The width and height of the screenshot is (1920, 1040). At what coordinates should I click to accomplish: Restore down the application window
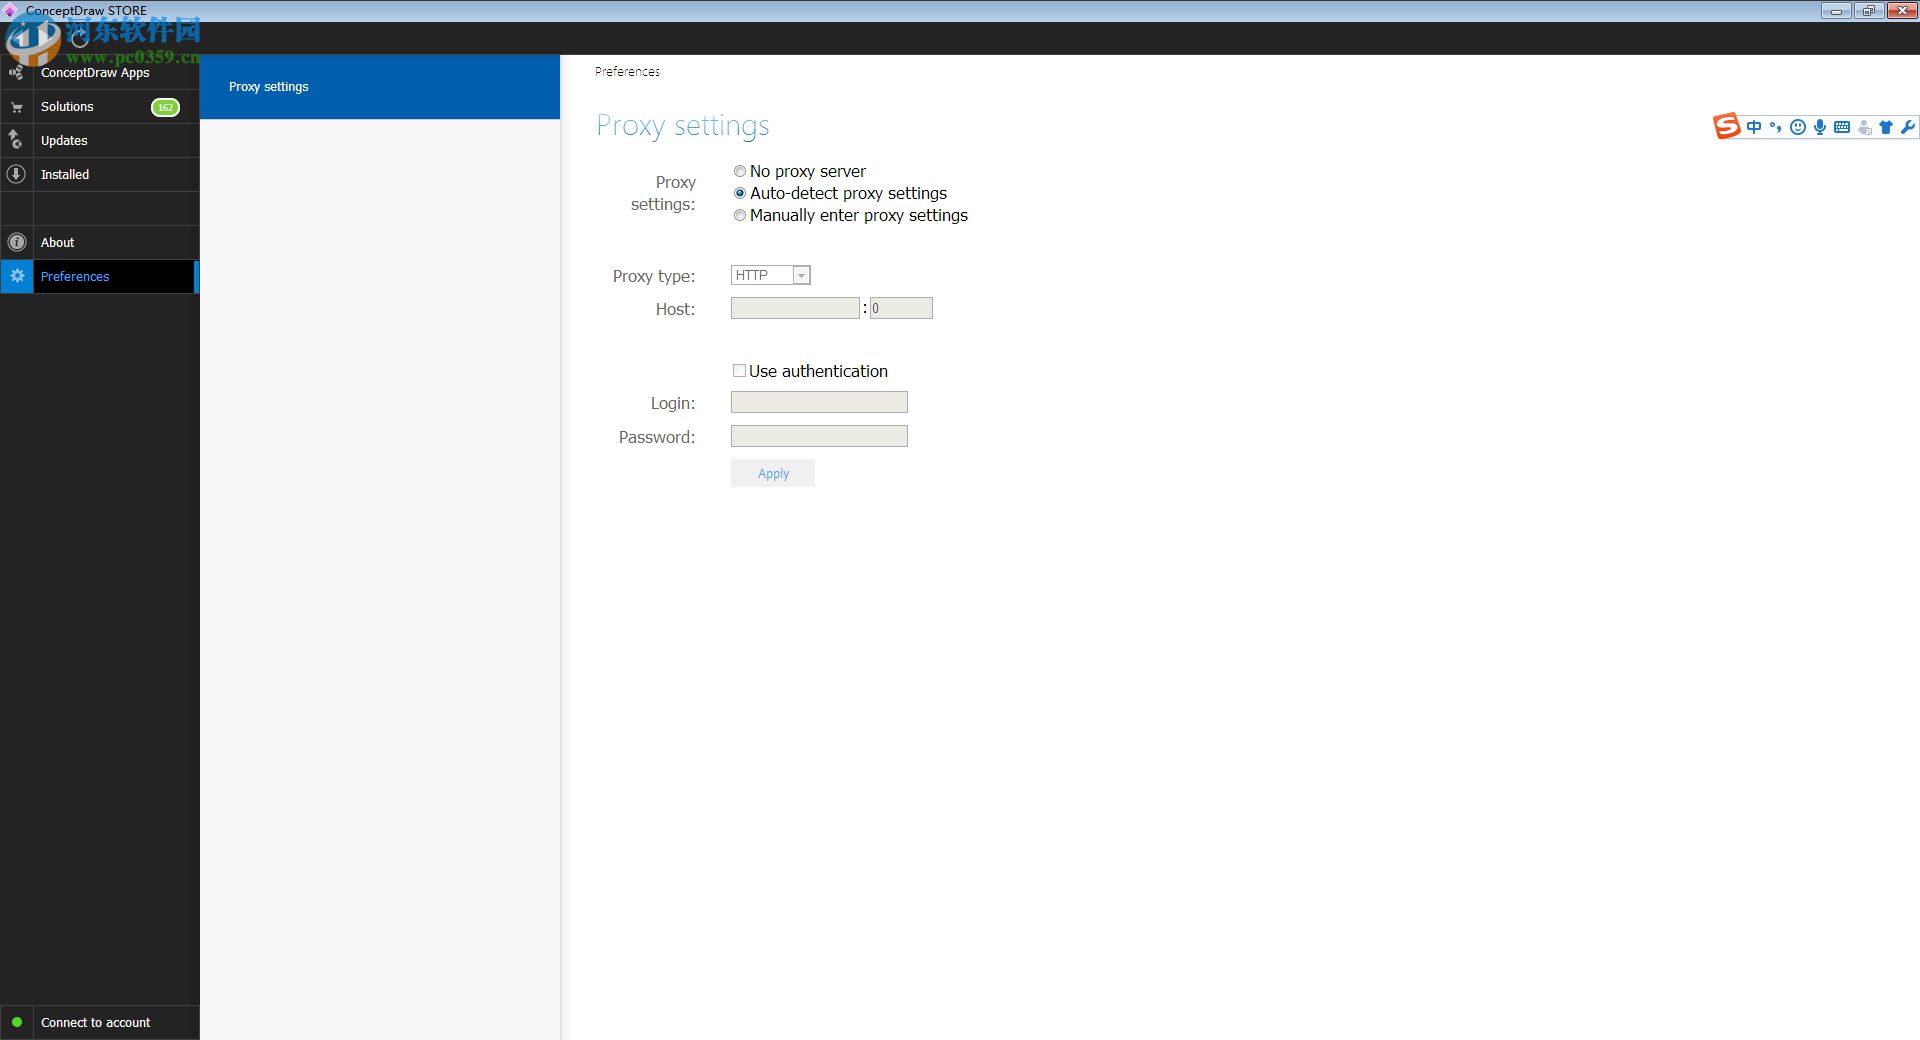1868,11
